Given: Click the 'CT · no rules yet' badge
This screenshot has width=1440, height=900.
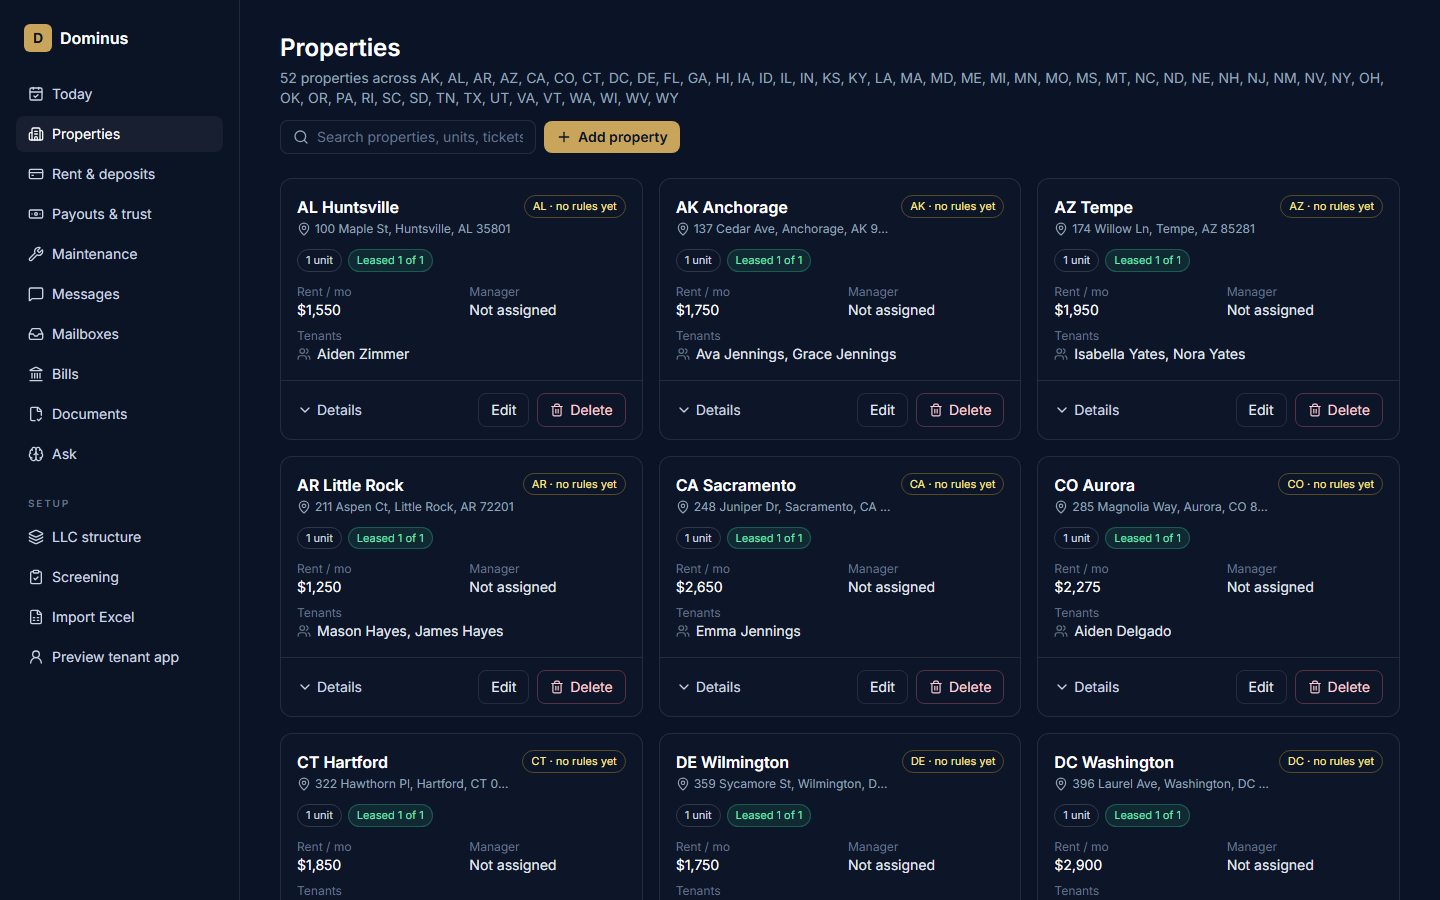Looking at the screenshot, I should tap(574, 761).
